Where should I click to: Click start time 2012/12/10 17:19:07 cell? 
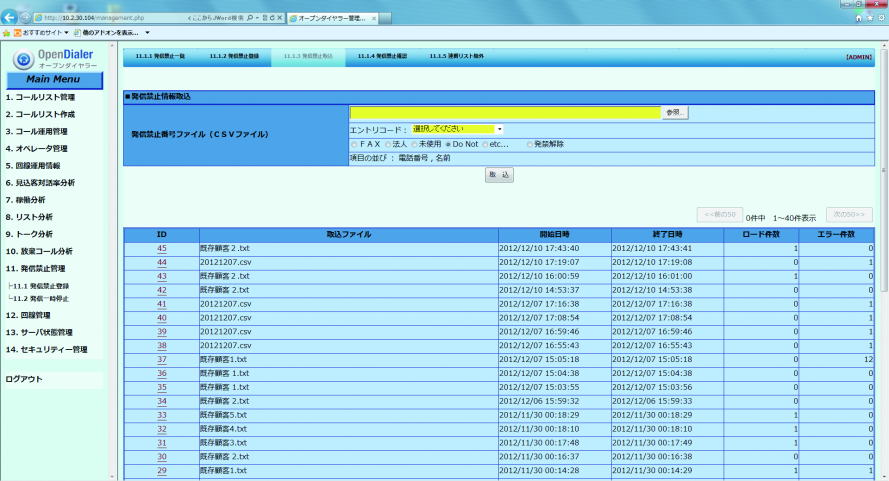[x=554, y=263]
